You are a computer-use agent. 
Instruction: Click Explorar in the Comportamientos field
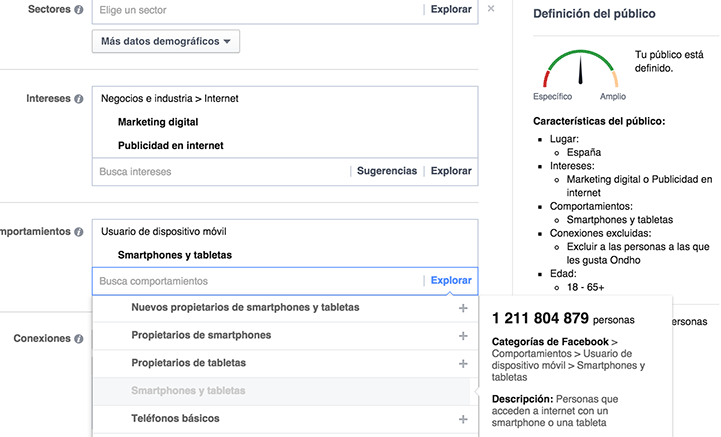[x=451, y=281]
